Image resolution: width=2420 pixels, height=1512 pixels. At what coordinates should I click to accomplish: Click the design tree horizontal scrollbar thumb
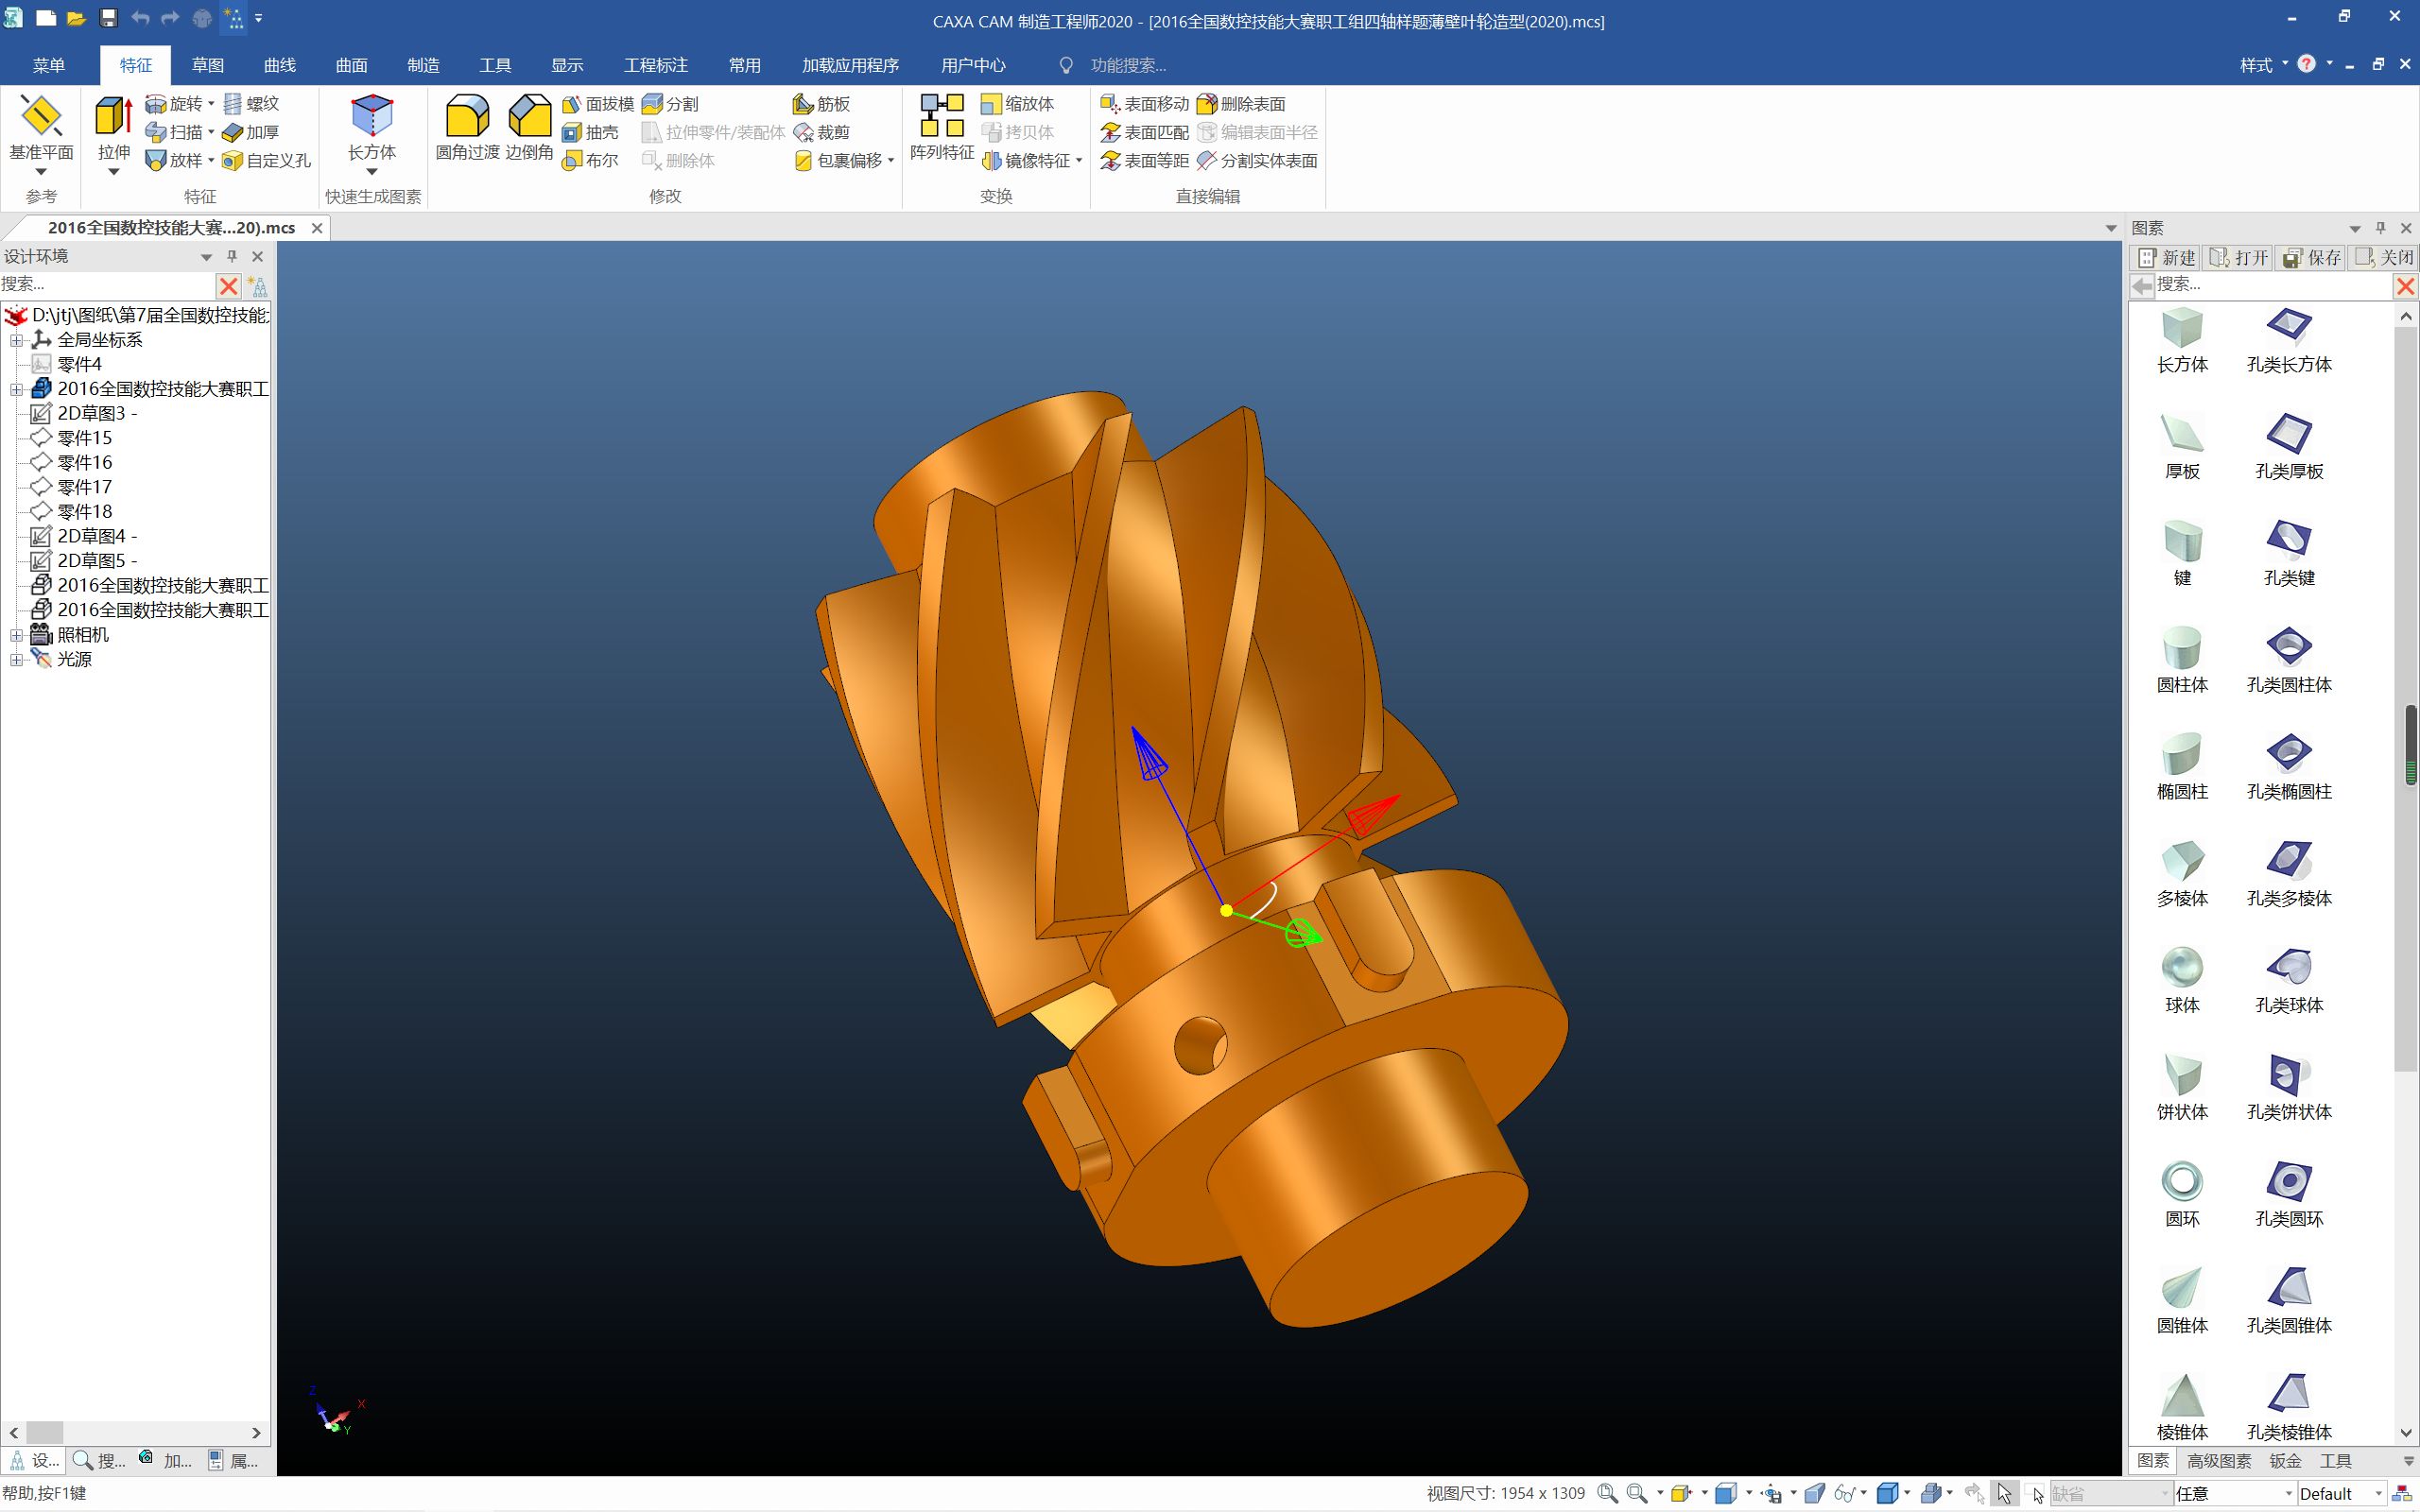pyautogui.click(x=44, y=1432)
